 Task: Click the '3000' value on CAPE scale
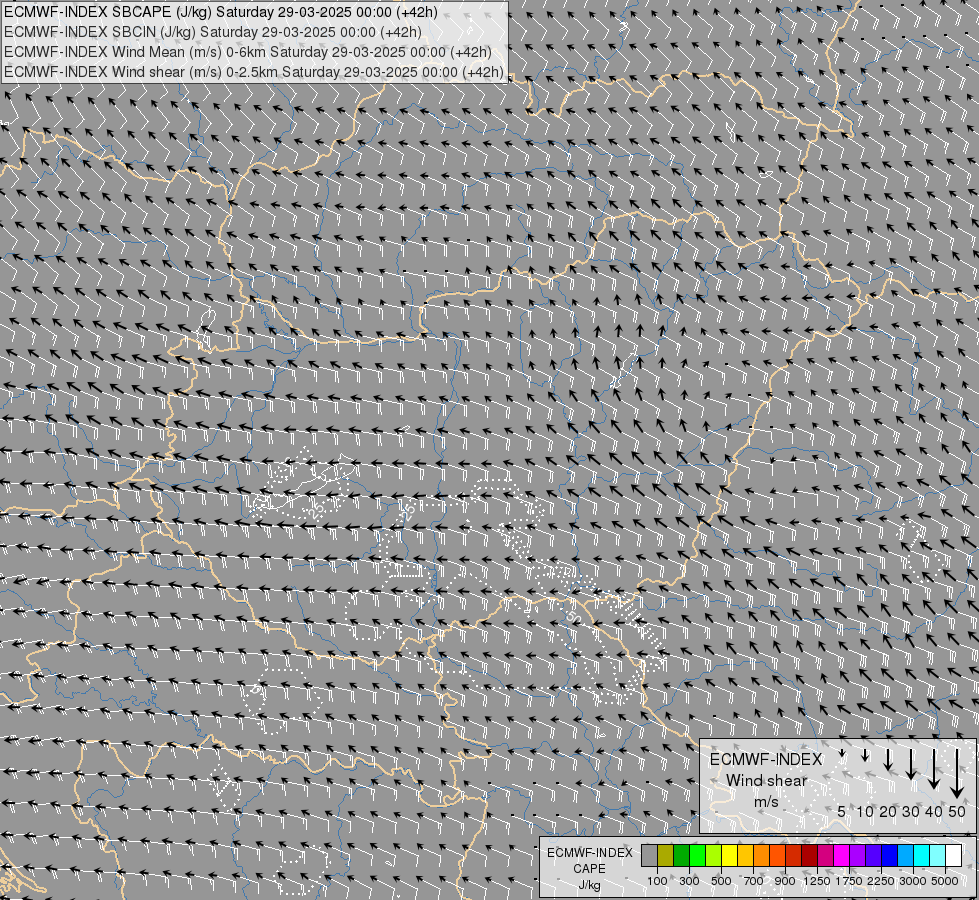click(912, 881)
